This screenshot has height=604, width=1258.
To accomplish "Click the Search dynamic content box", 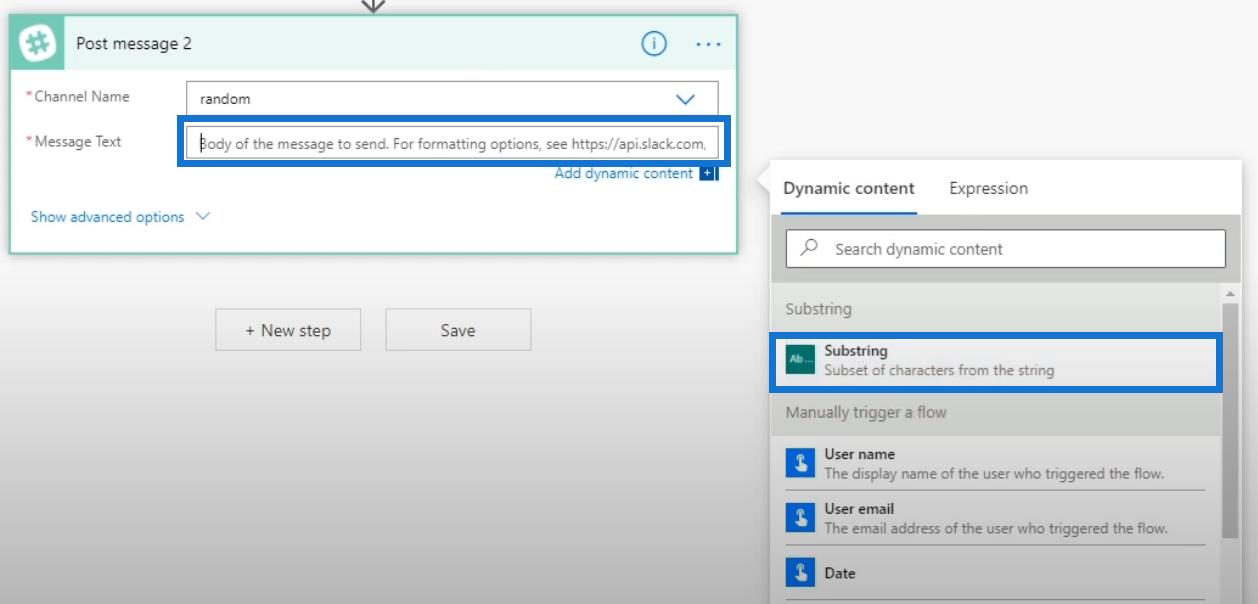I will coord(1005,249).
